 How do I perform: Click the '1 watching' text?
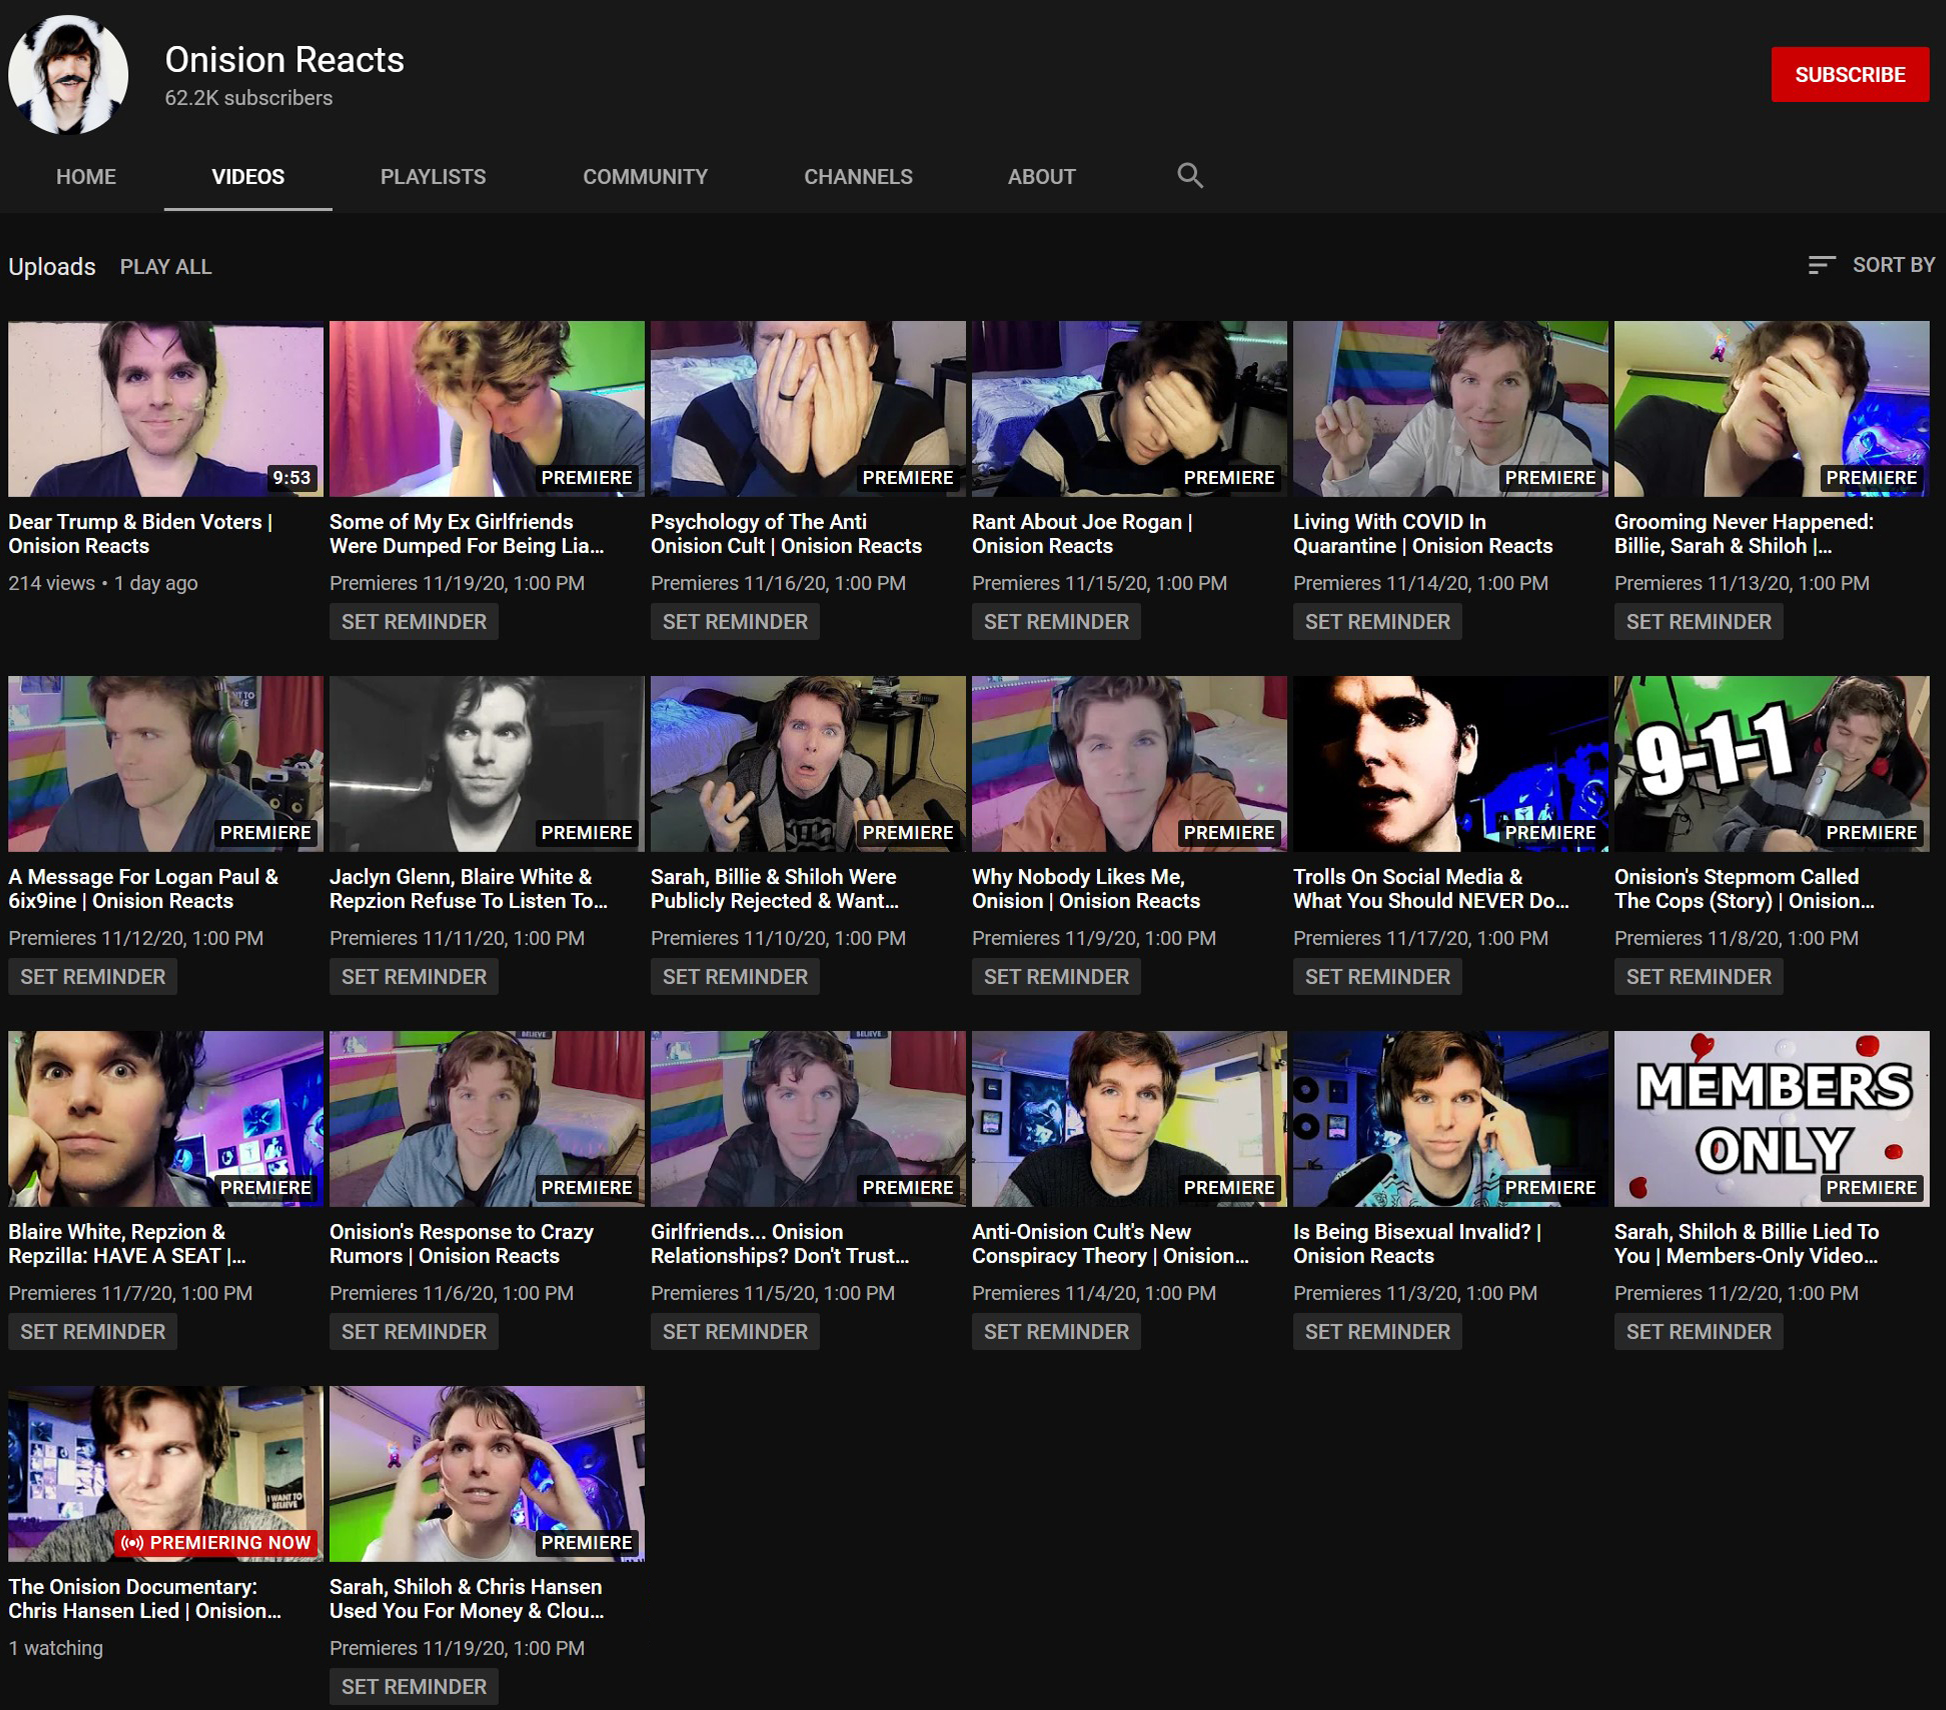(56, 1648)
